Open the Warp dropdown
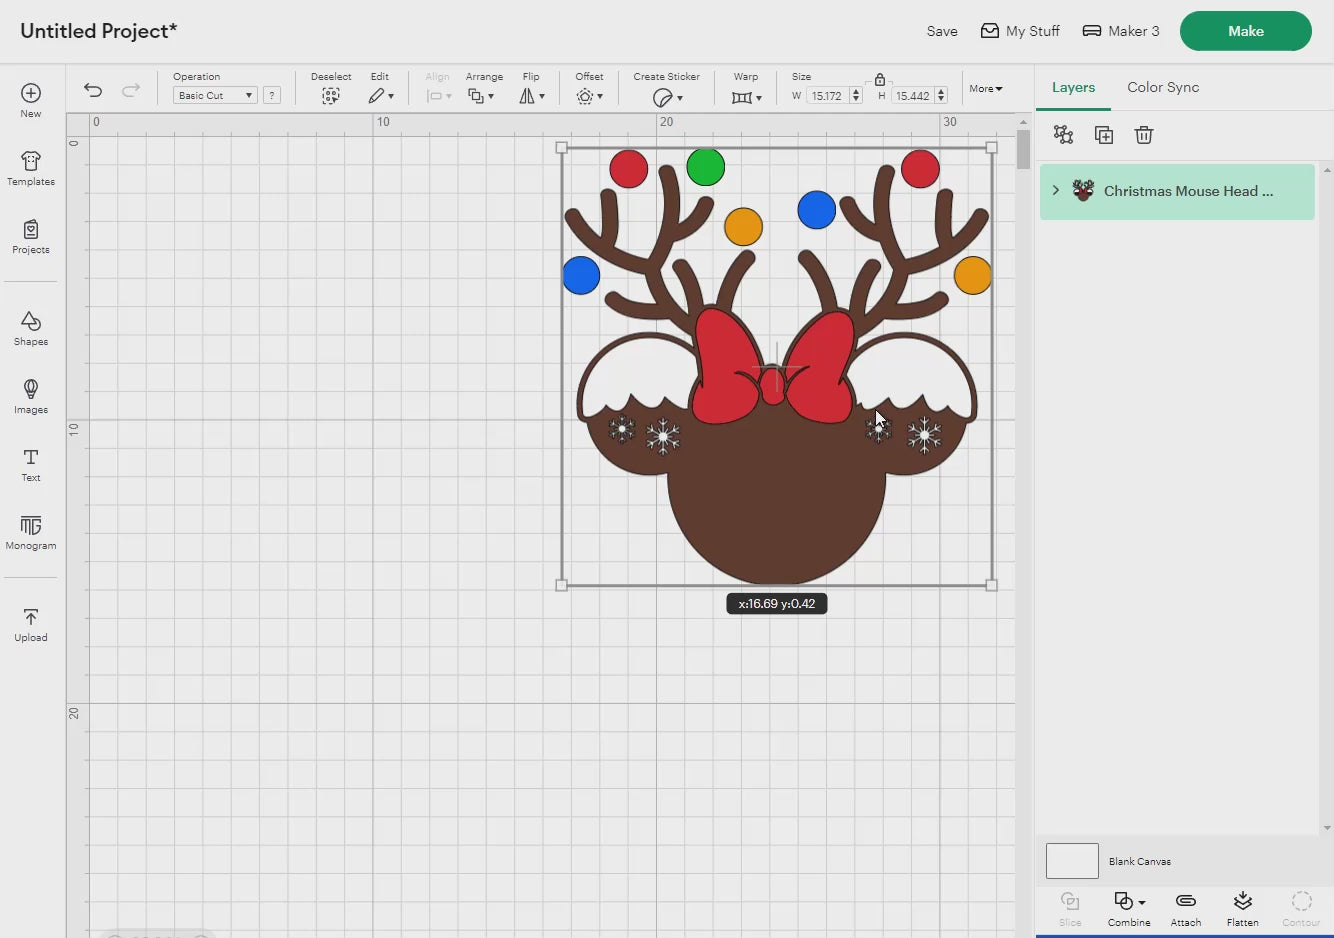Viewport: 1334px width, 938px height. (746, 97)
